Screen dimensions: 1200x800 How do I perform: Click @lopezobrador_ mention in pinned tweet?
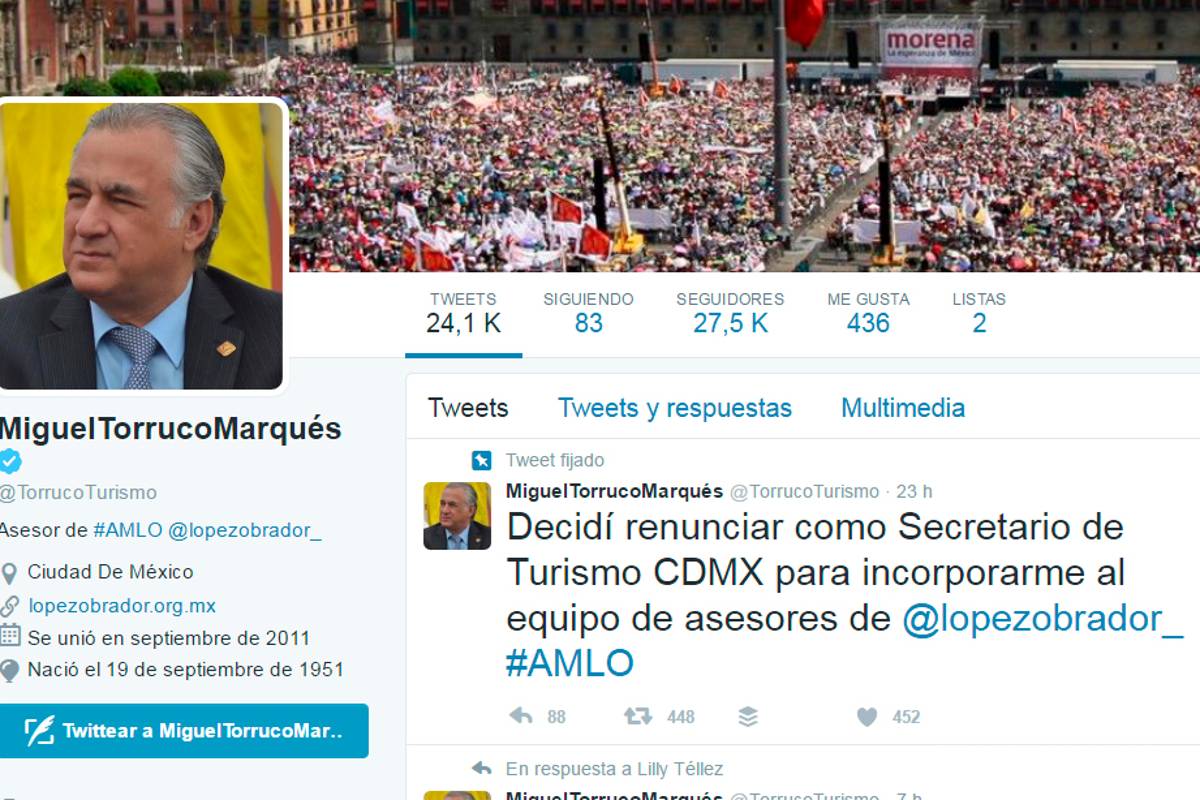[1043, 618]
